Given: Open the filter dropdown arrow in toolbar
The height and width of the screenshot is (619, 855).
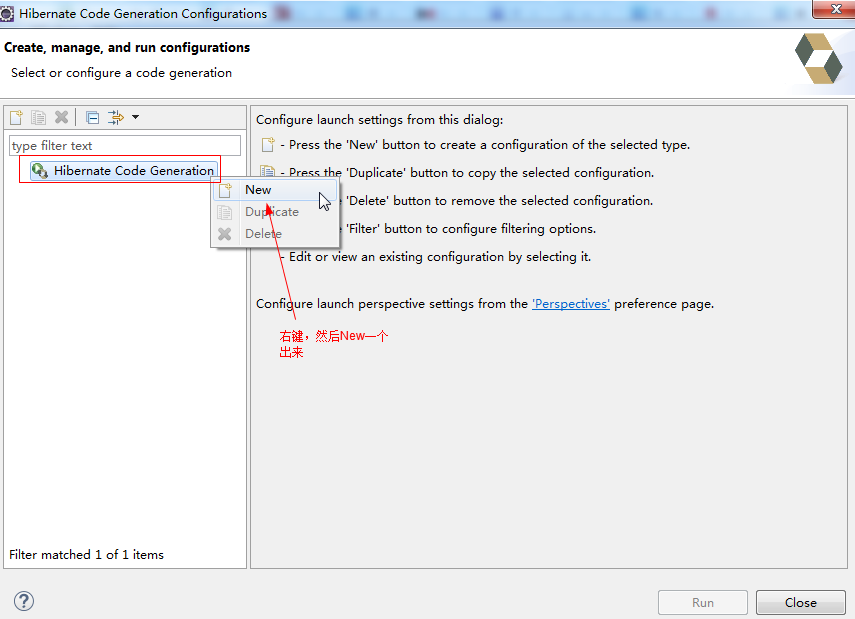Looking at the screenshot, I should pos(135,117).
